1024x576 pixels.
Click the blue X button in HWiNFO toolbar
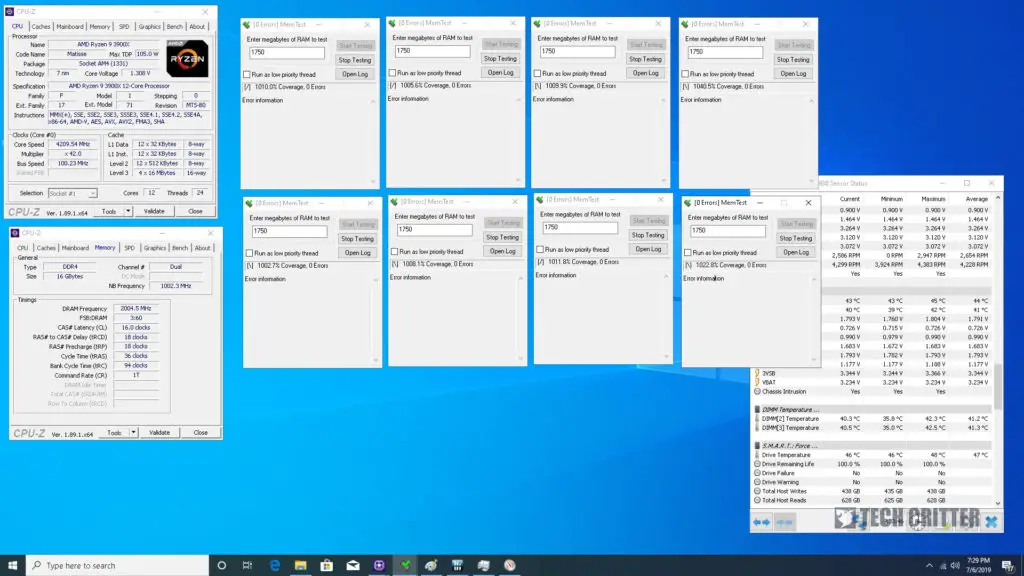coord(991,521)
